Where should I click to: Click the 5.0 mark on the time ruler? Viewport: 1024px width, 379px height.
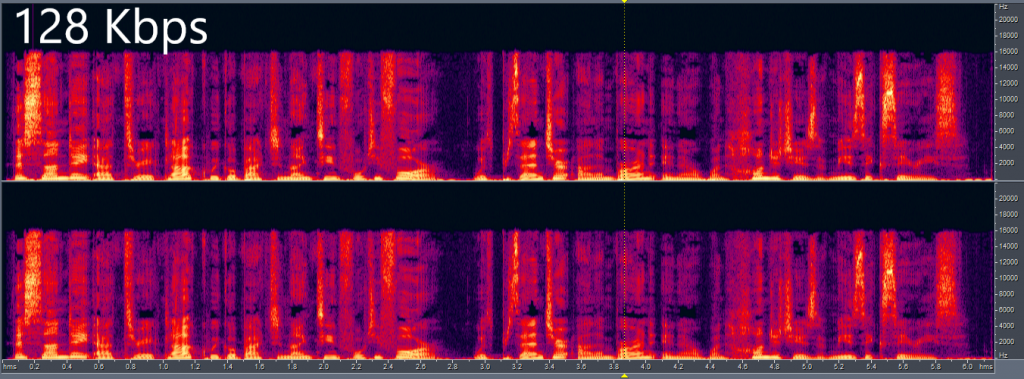pos(807,367)
